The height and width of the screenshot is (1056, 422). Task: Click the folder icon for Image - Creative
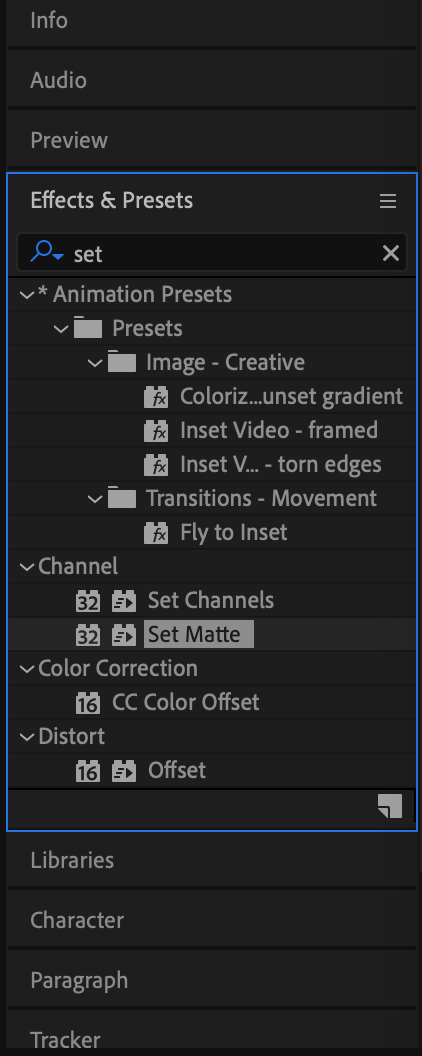pyautogui.click(x=122, y=363)
